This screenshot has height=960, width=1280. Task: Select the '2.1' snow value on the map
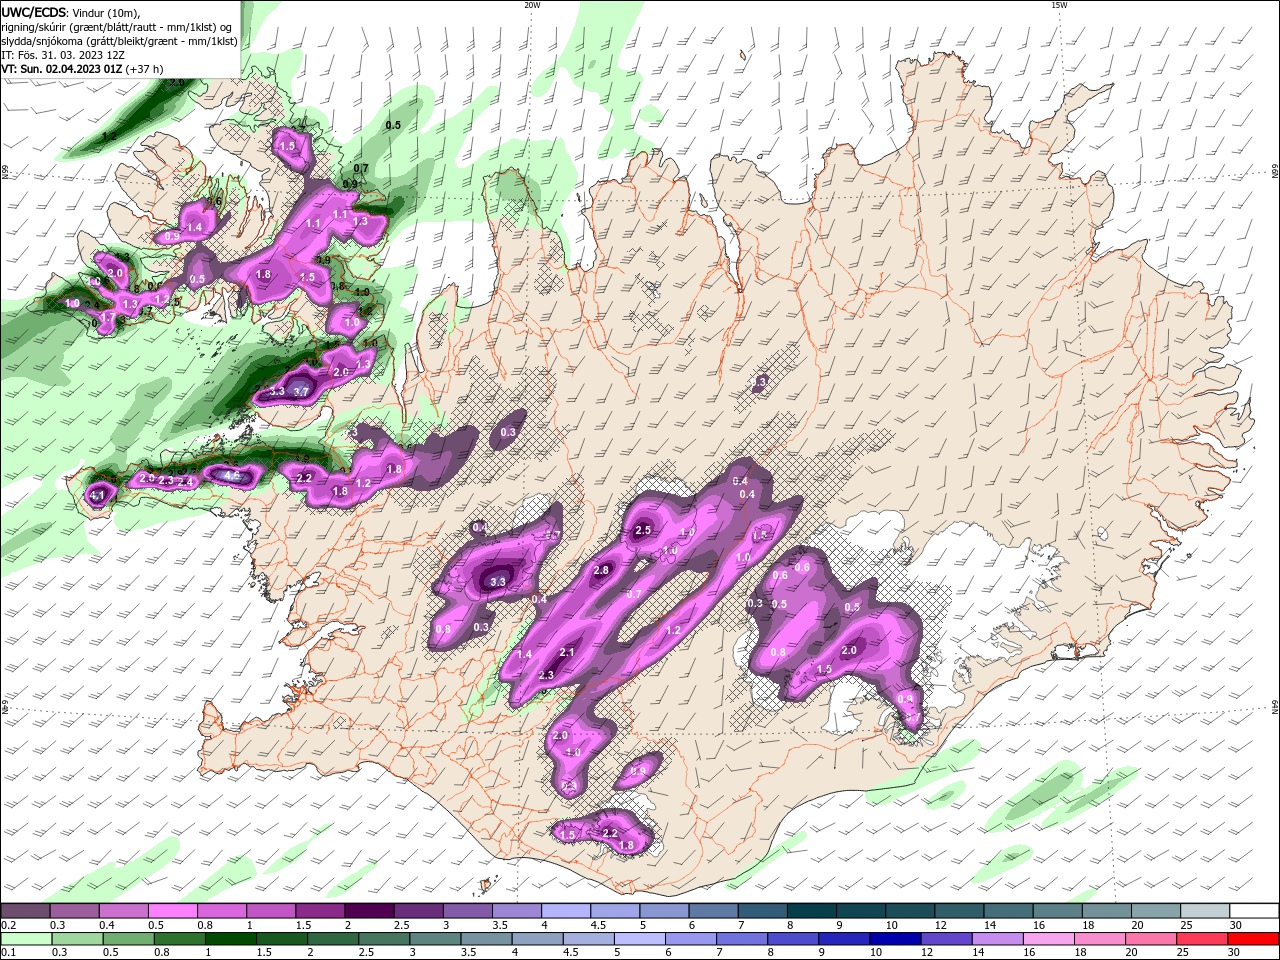click(x=567, y=652)
